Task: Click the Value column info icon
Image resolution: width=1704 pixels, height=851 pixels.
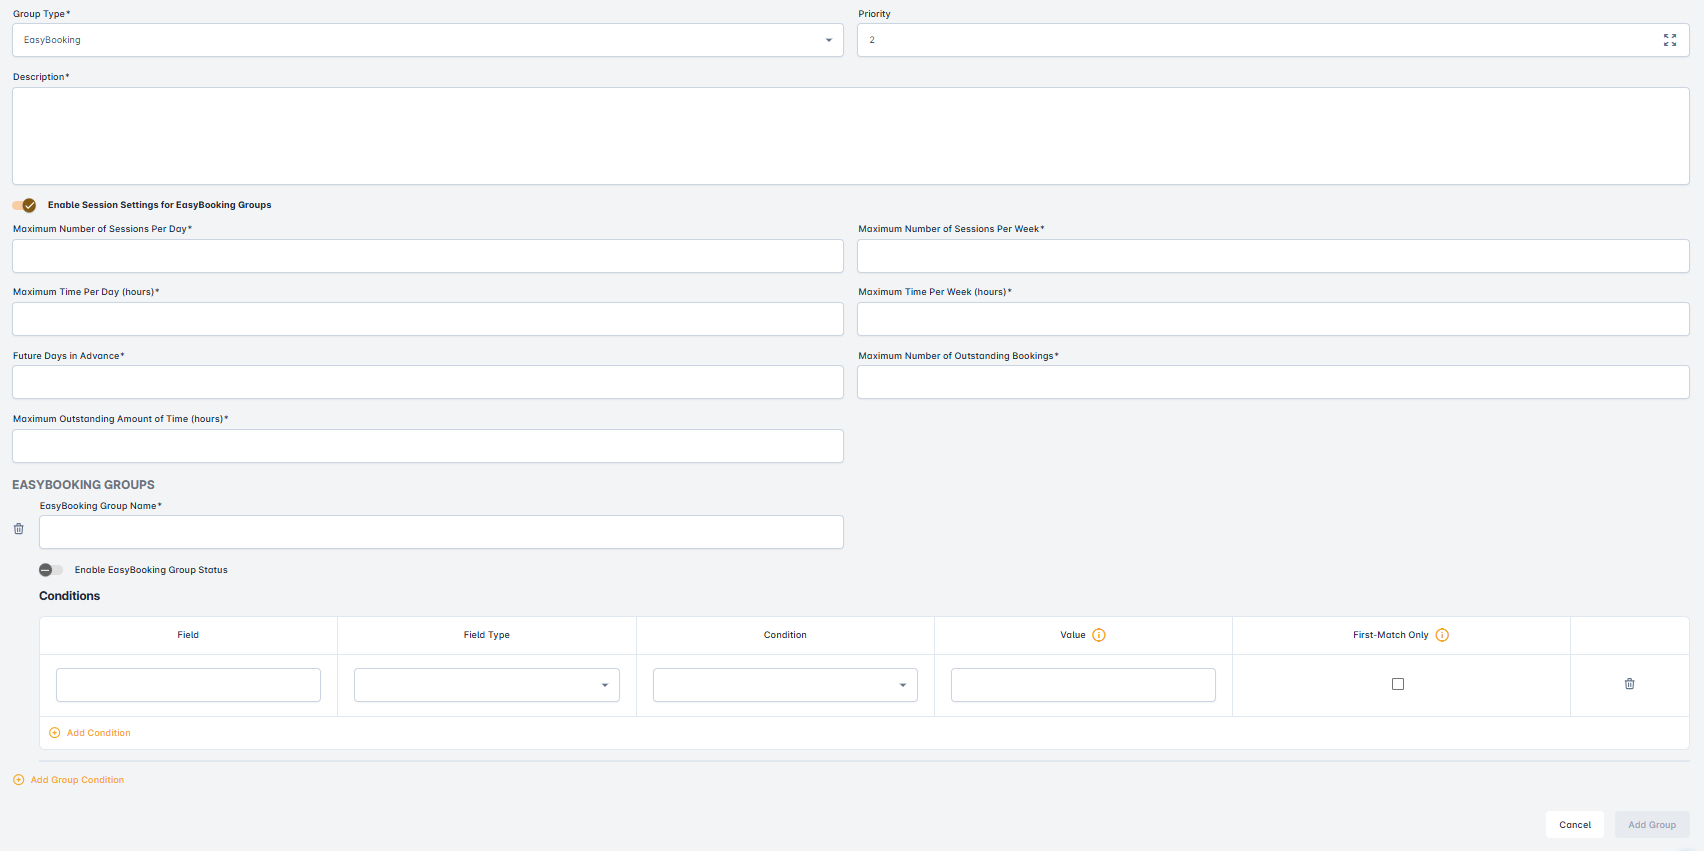Action: click(1099, 635)
